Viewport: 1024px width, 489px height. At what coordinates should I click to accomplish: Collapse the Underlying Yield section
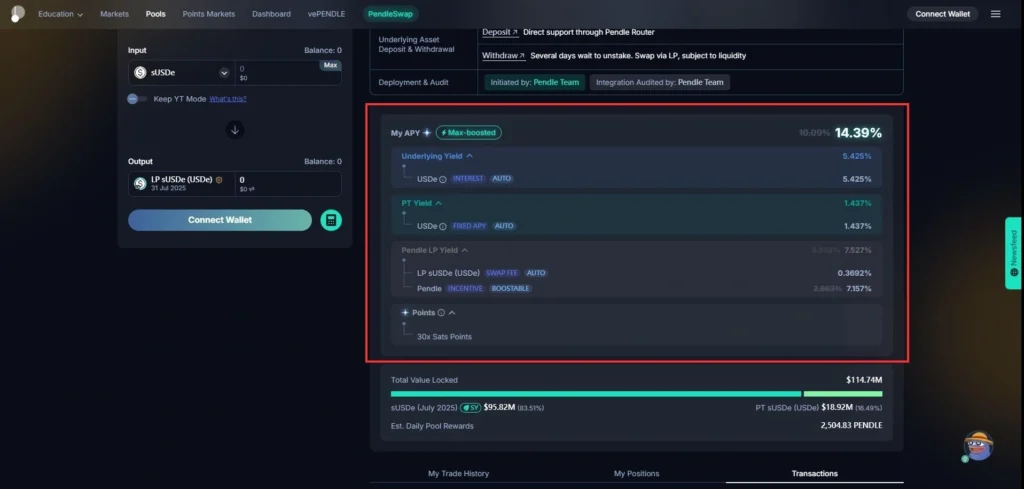[470, 156]
